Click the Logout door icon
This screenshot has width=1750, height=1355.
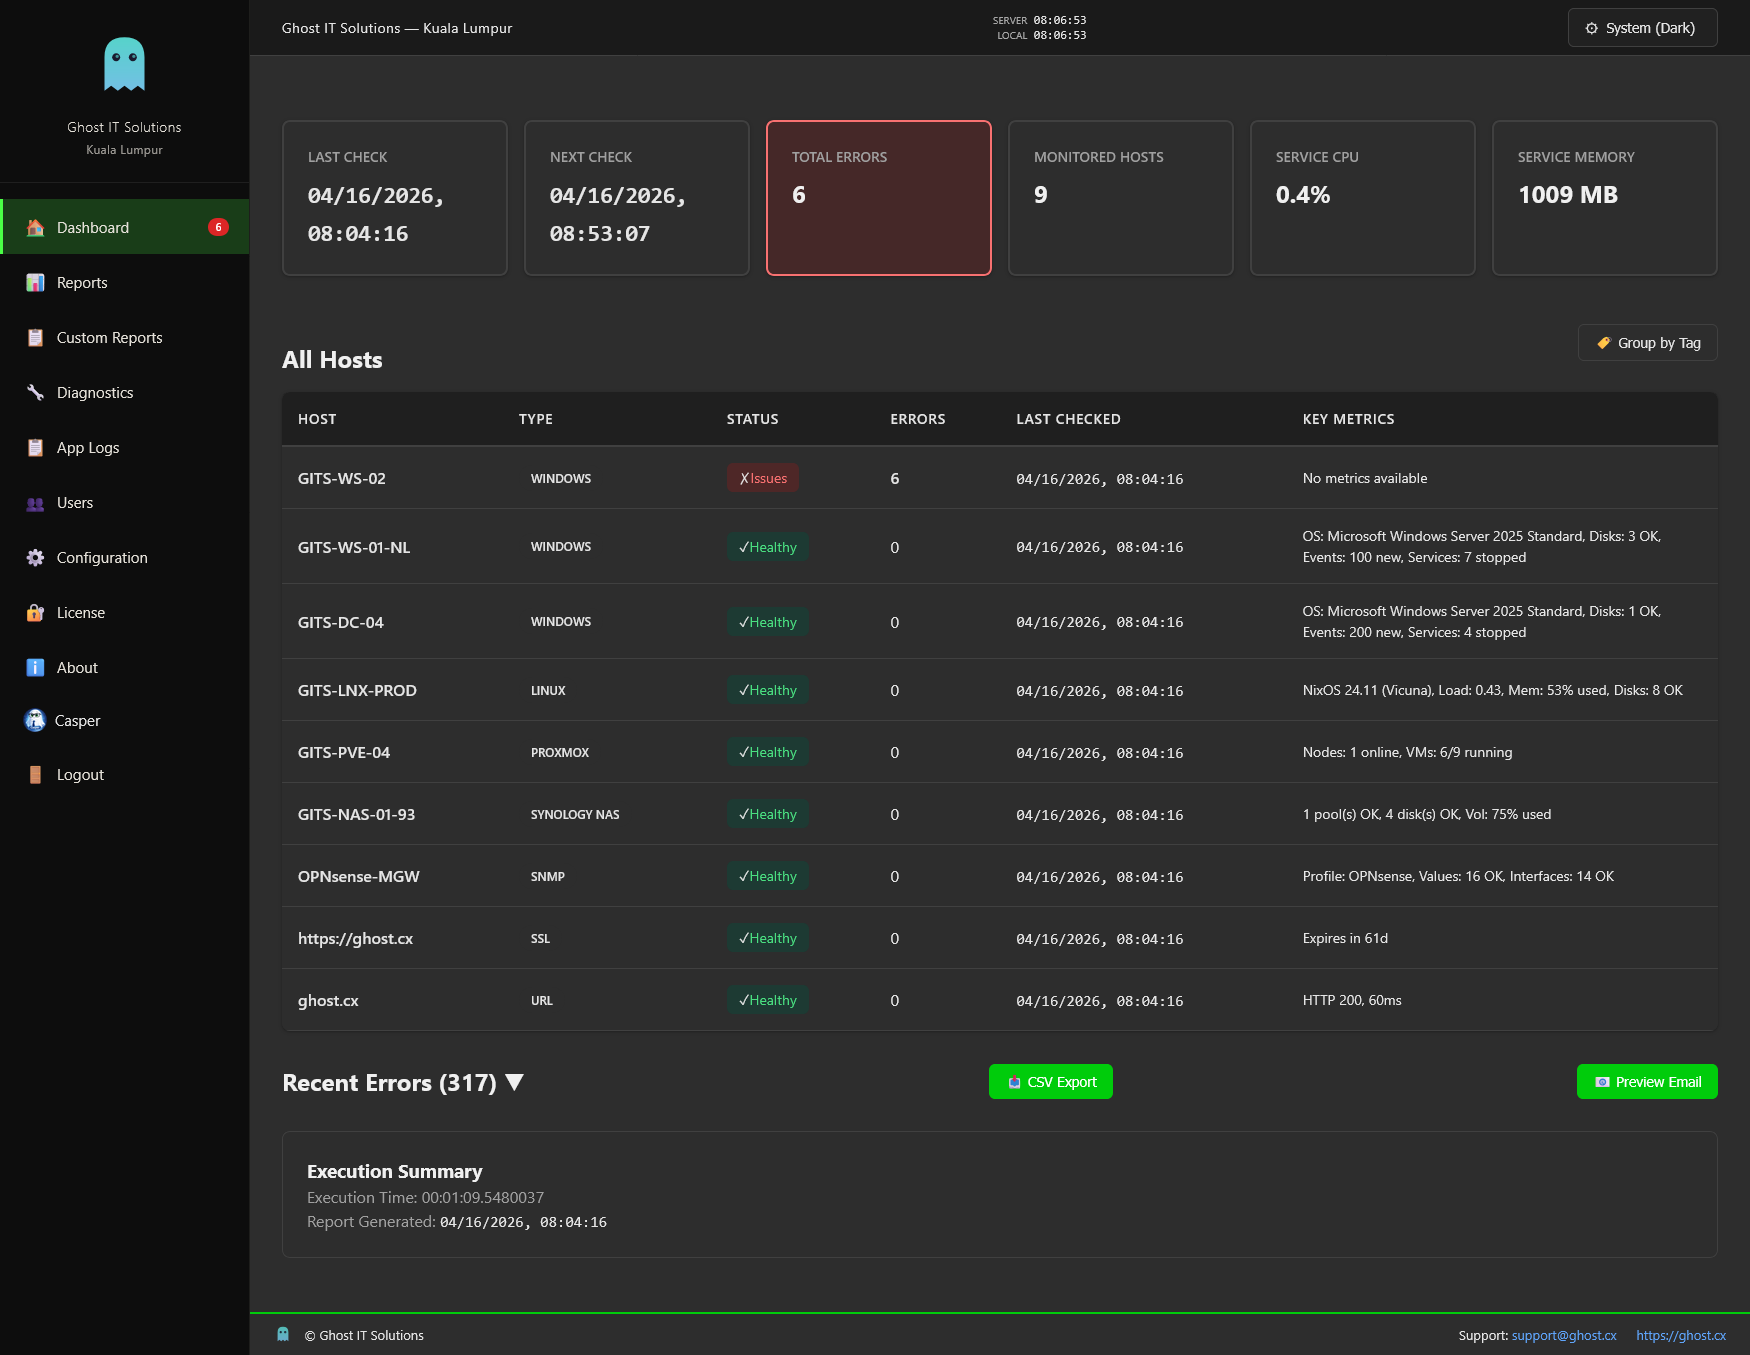click(x=35, y=775)
